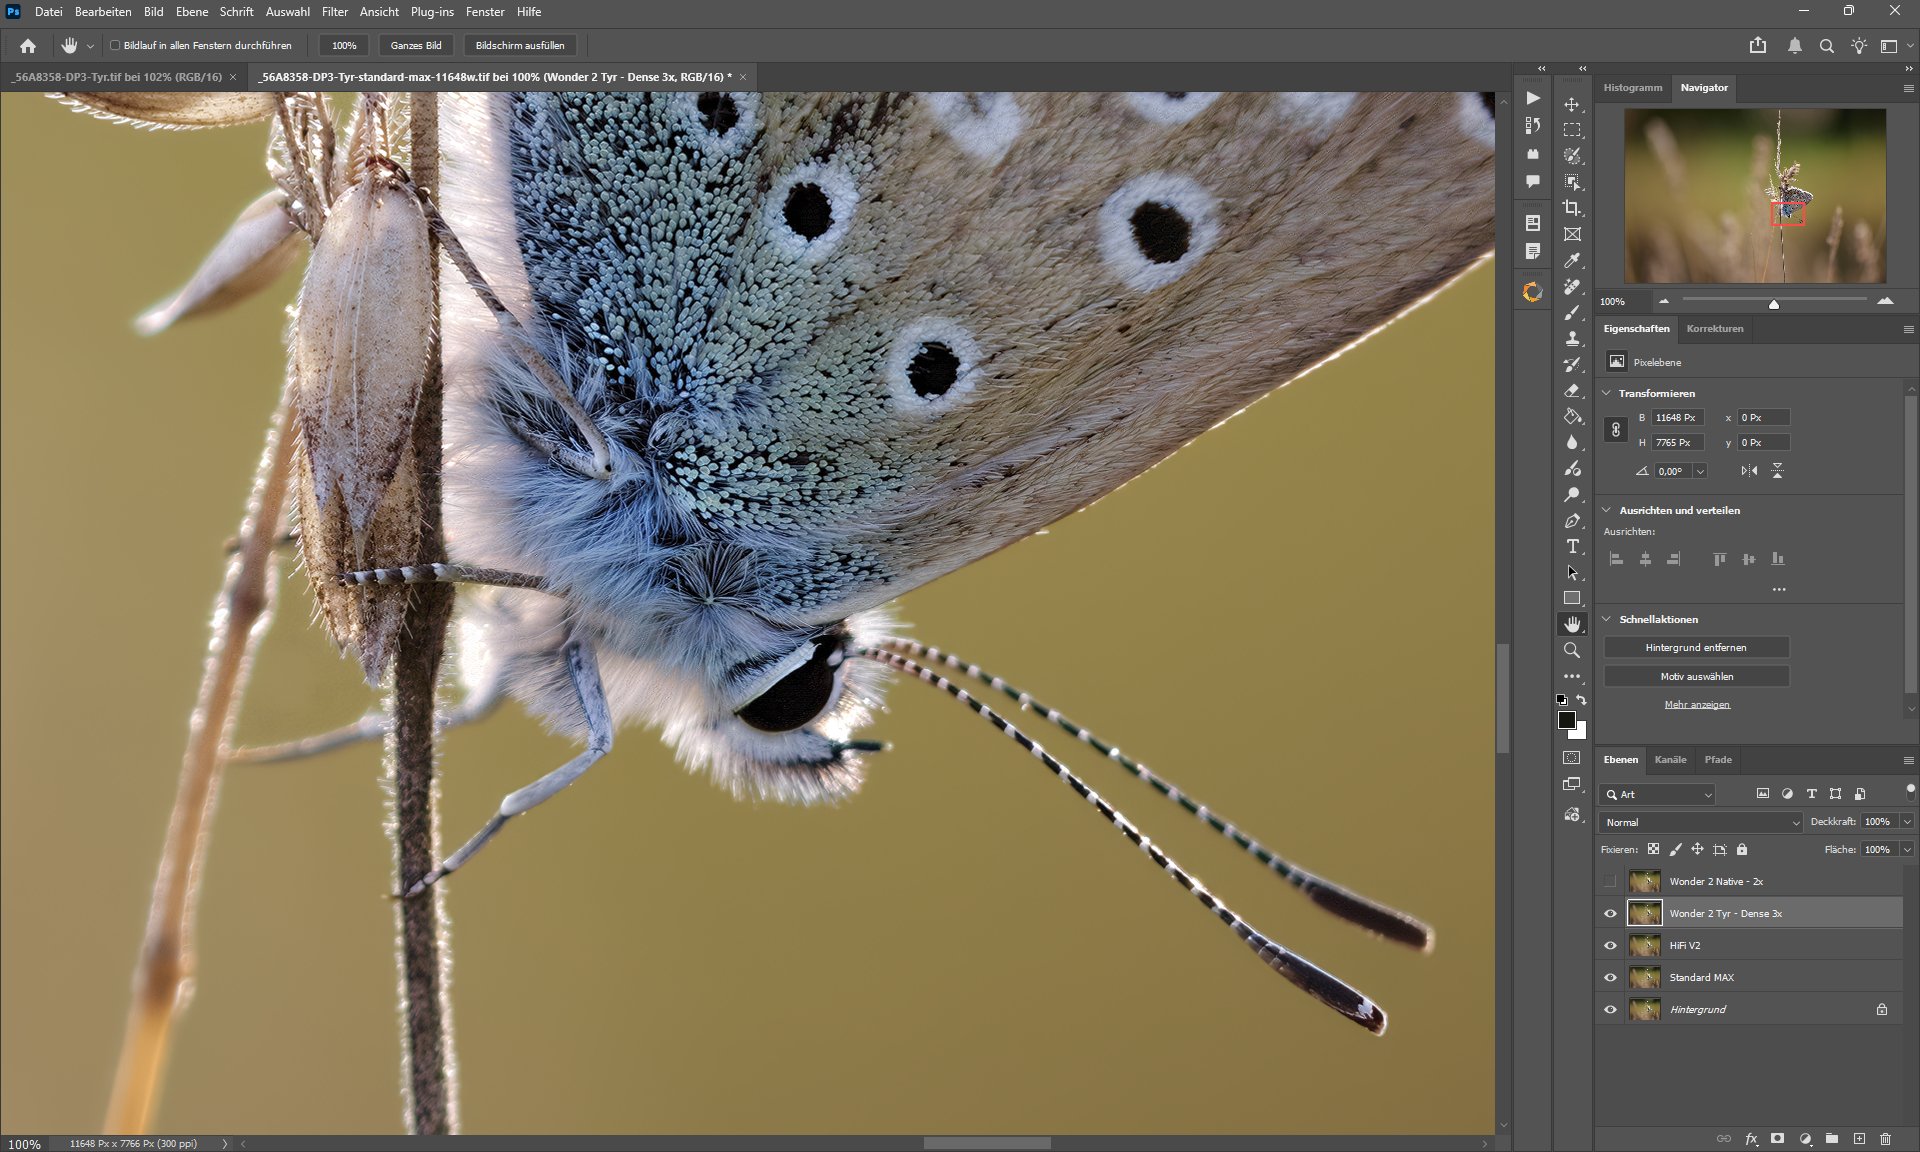Screen dimensions: 1920x1152
Task: Select the Eyedropper tool
Action: [x=1572, y=260]
